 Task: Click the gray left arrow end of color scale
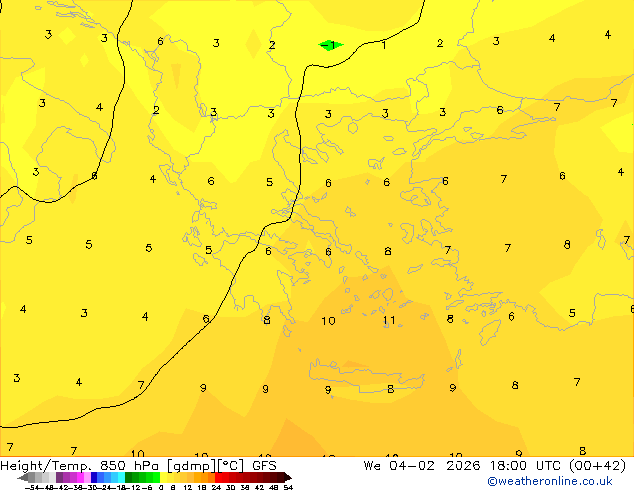tap(23, 478)
